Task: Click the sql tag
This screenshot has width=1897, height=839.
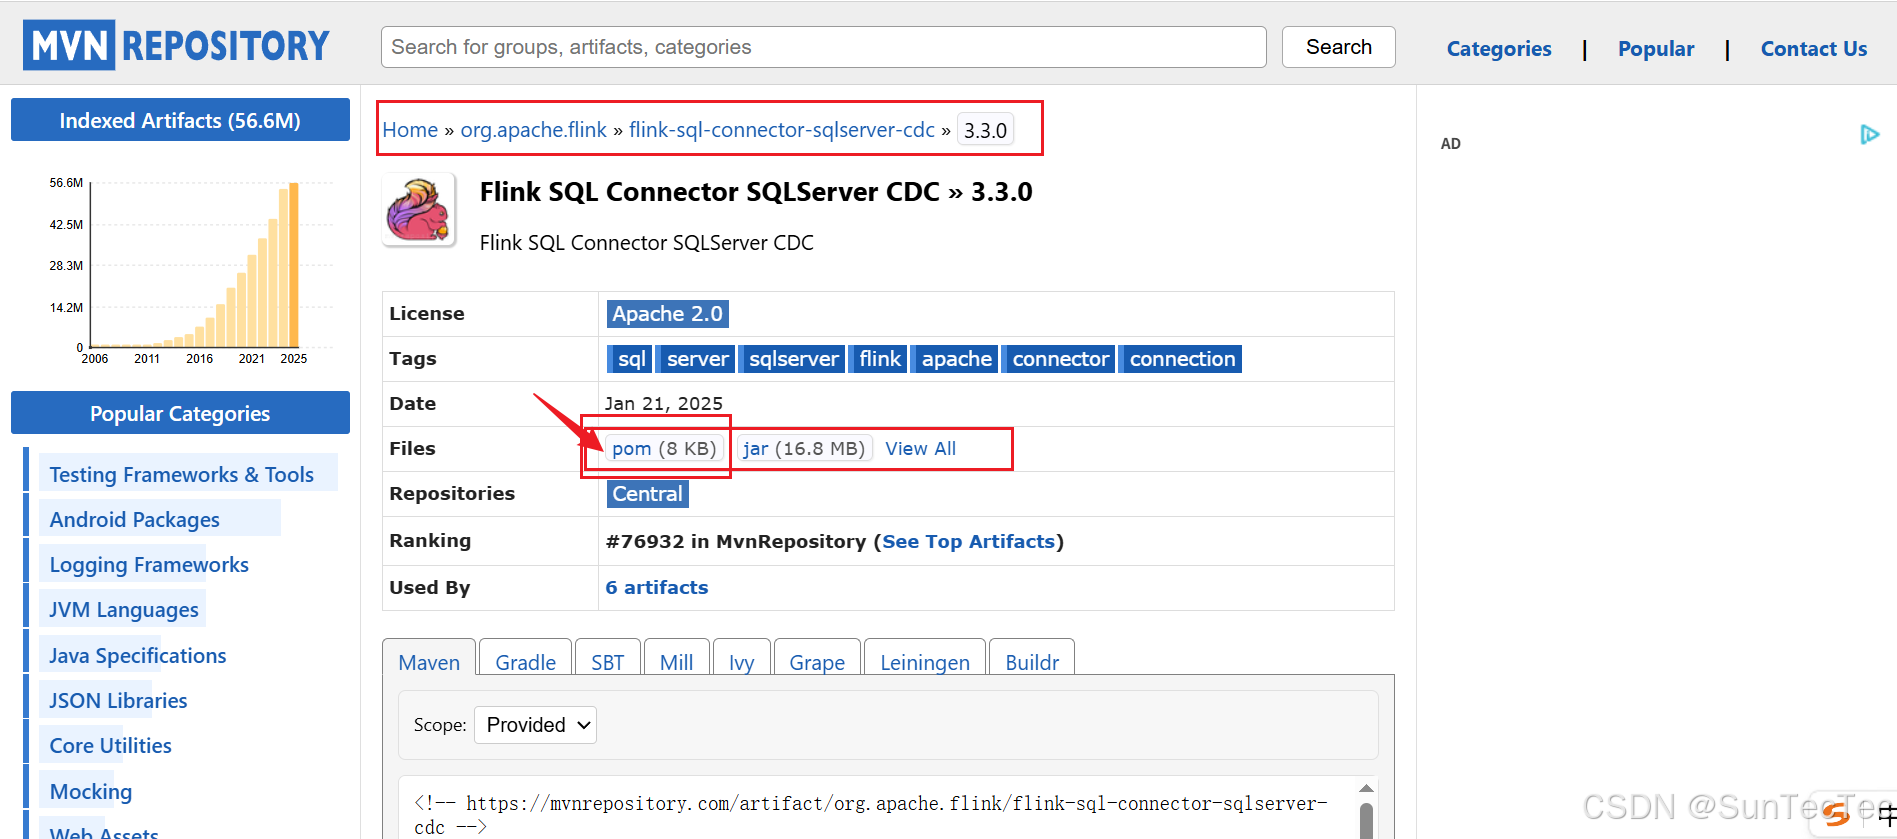Action: (631, 359)
